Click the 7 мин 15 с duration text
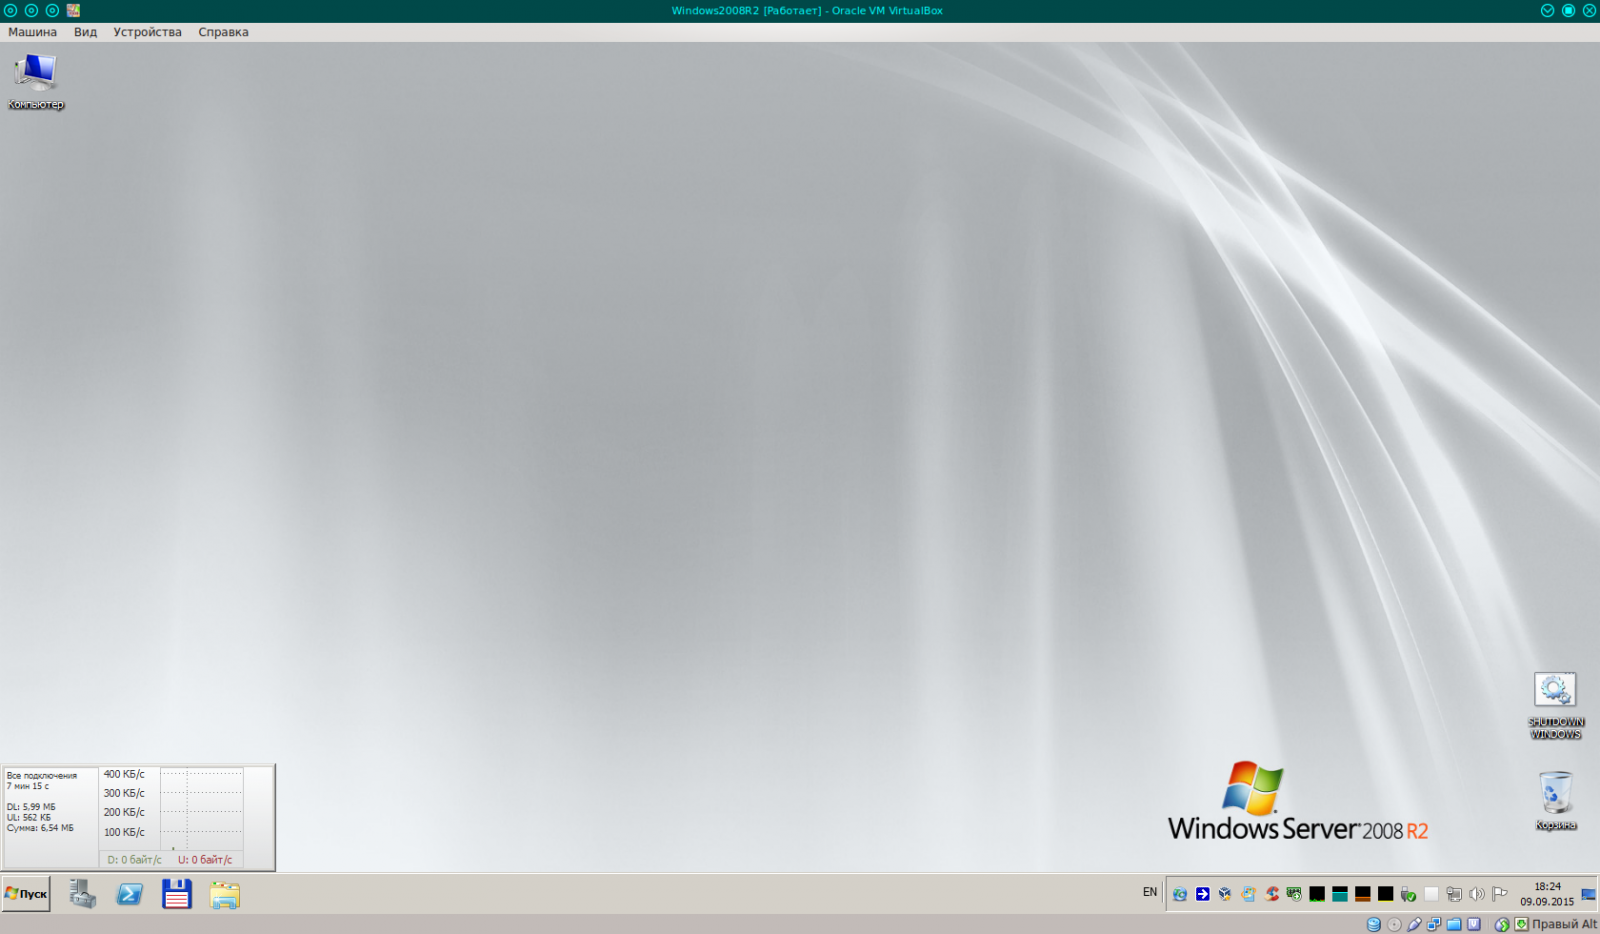The image size is (1600, 934). click(28, 786)
